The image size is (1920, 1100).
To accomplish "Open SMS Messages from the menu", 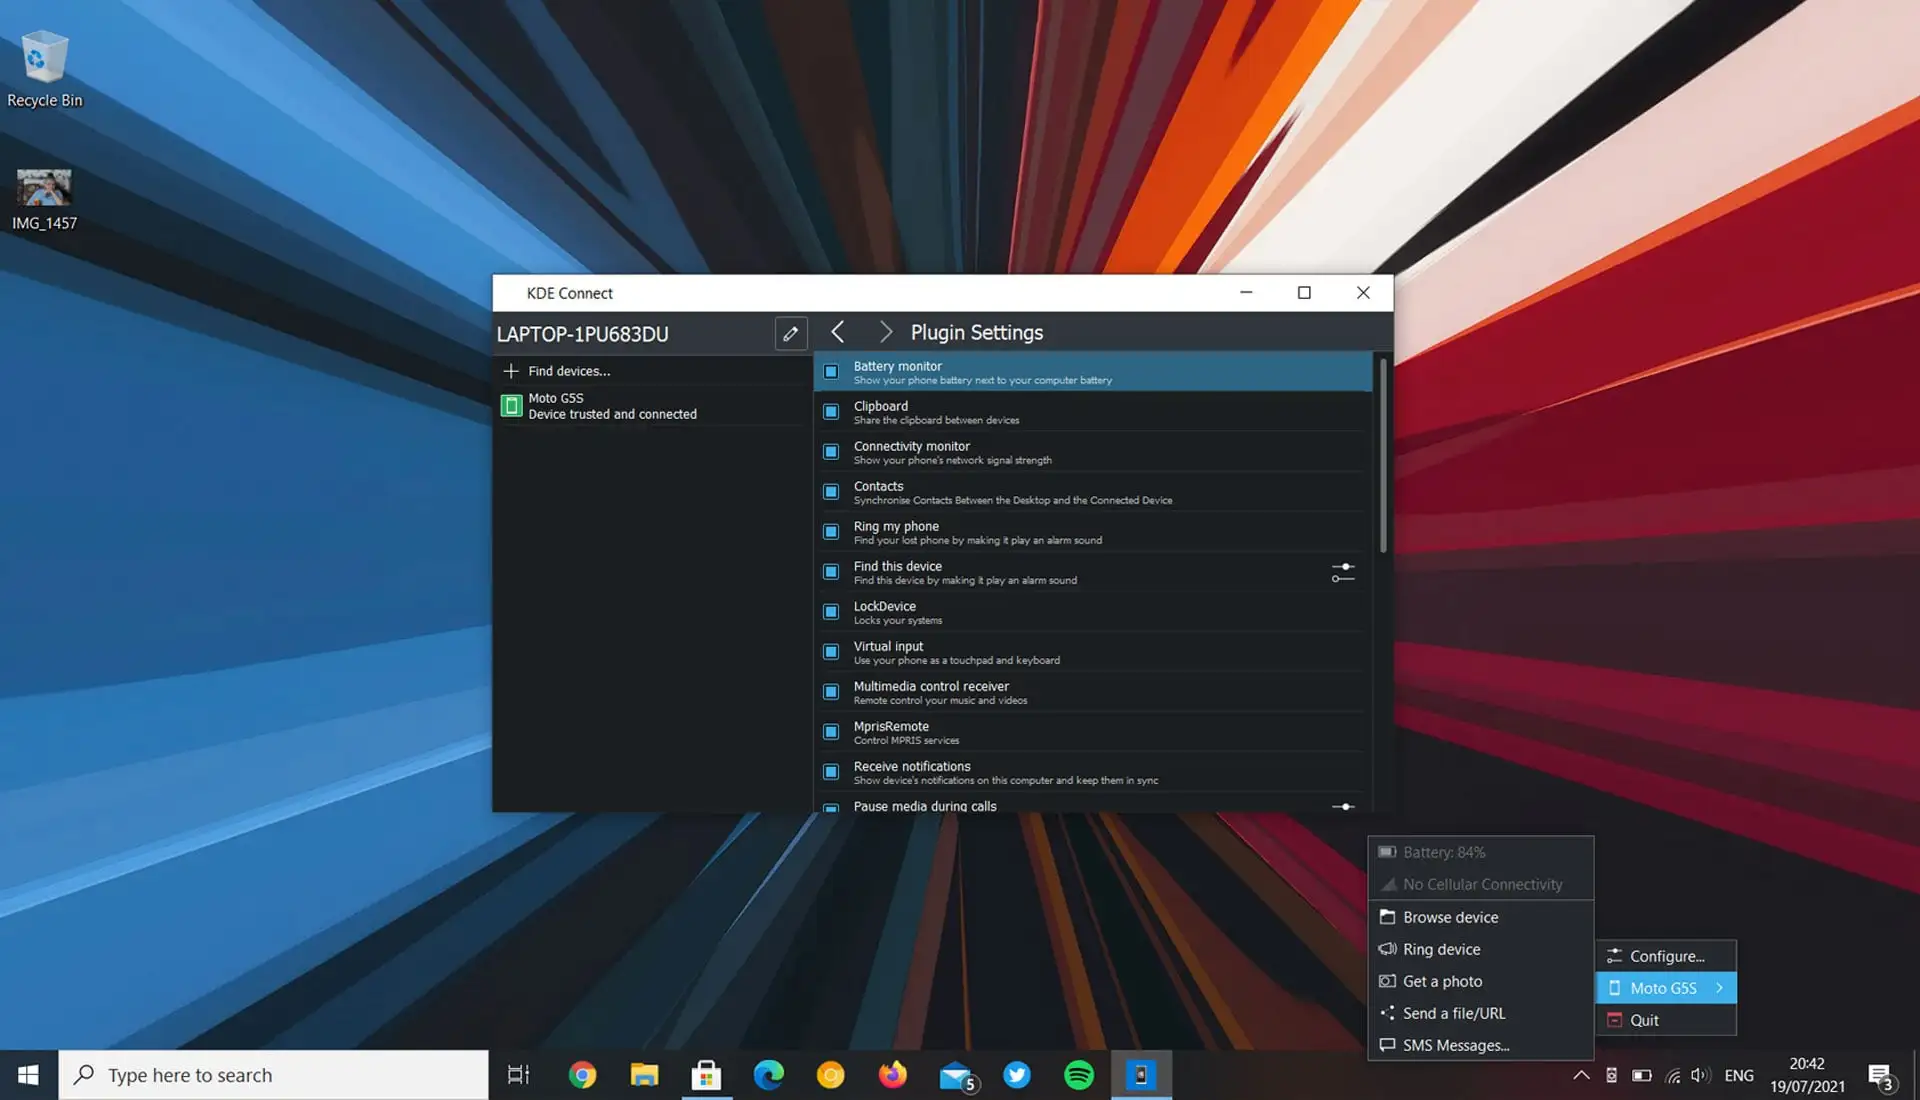I will [x=1455, y=1044].
